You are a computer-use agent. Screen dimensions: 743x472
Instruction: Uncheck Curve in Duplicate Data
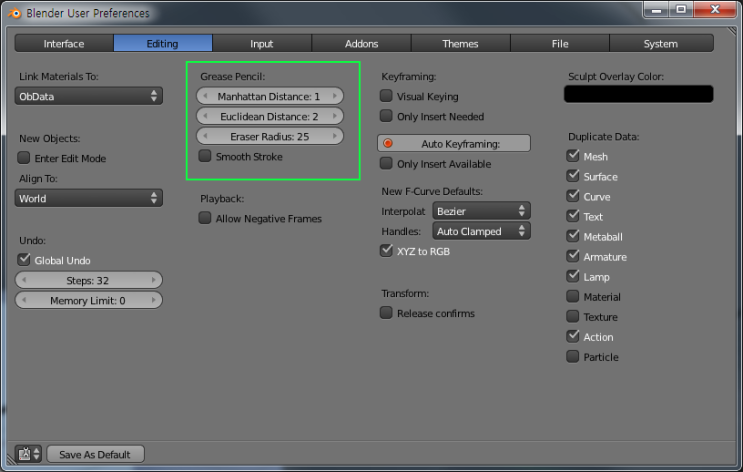[x=573, y=196]
